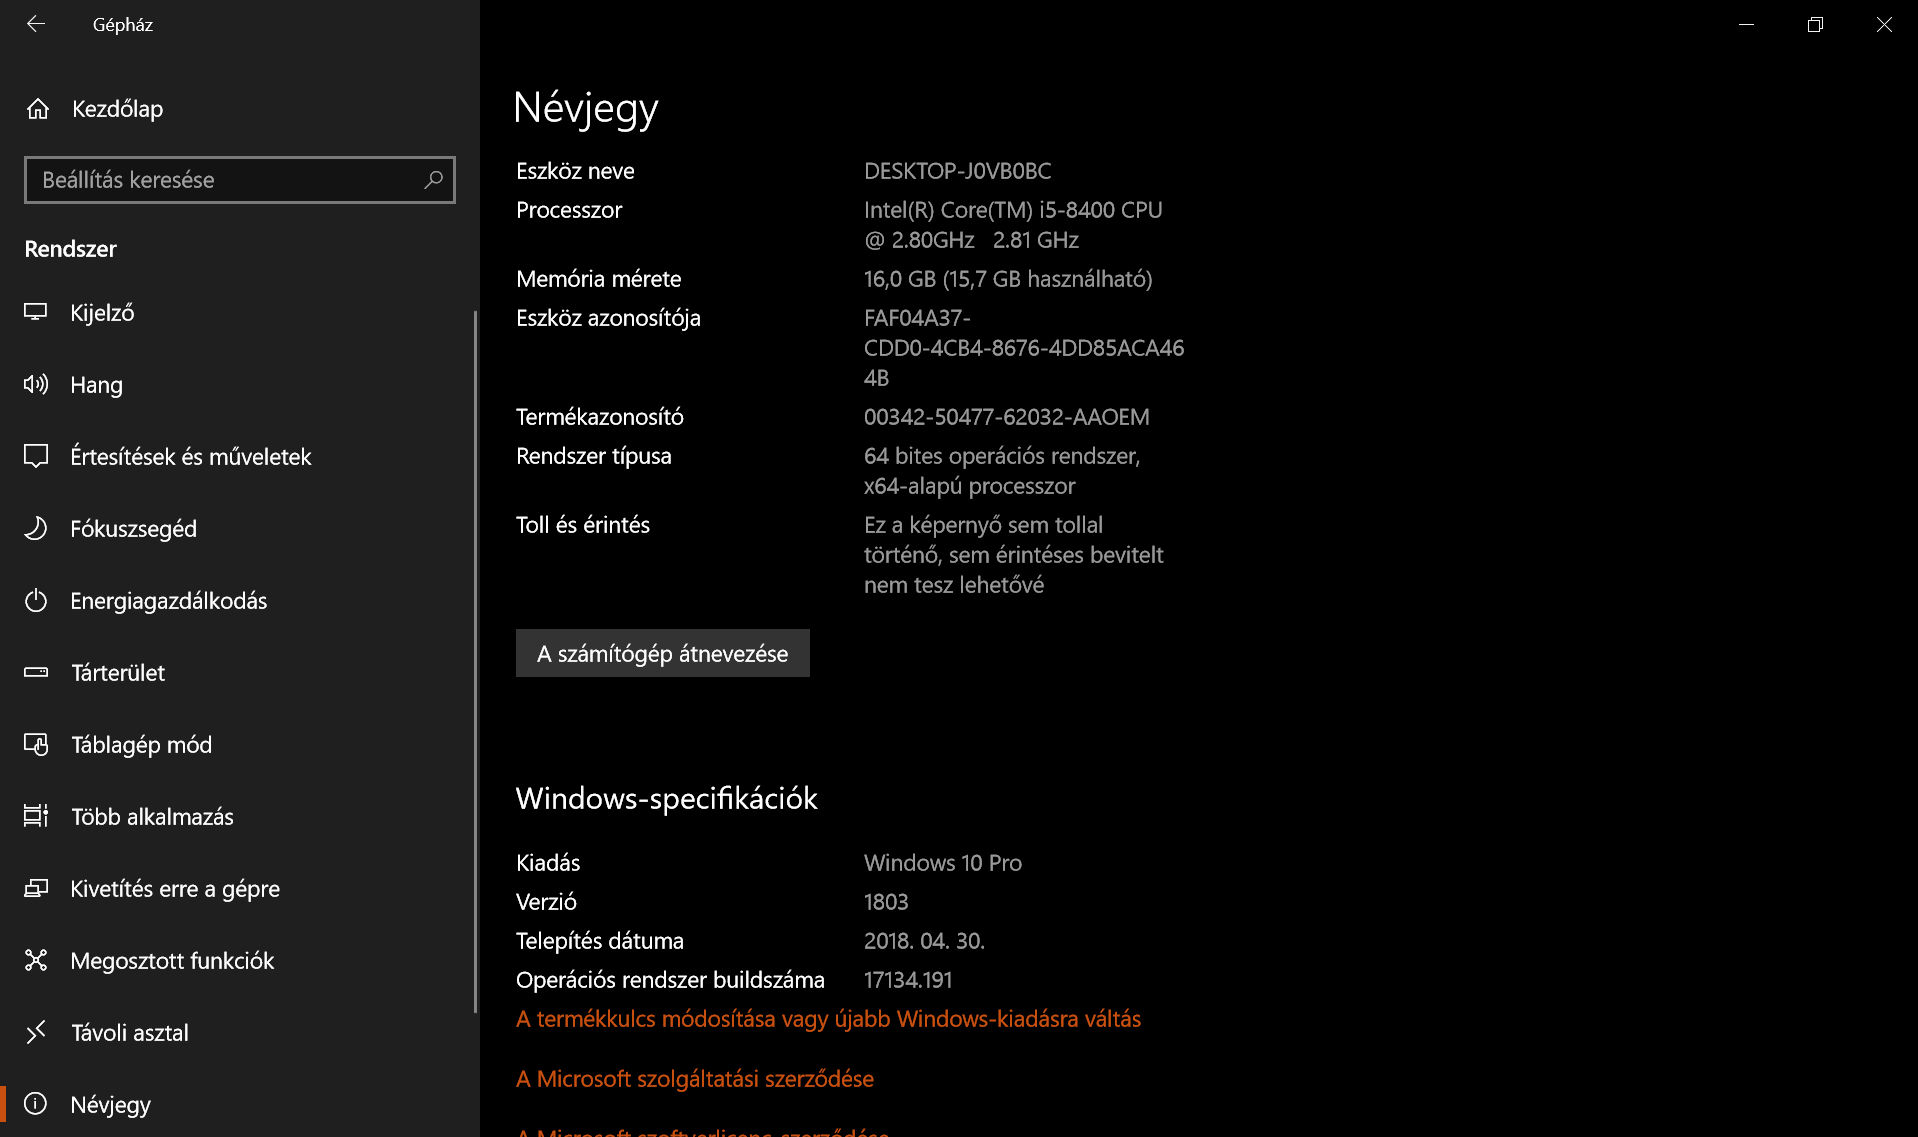Click Operációs rendszer buildszáma label

point(670,980)
